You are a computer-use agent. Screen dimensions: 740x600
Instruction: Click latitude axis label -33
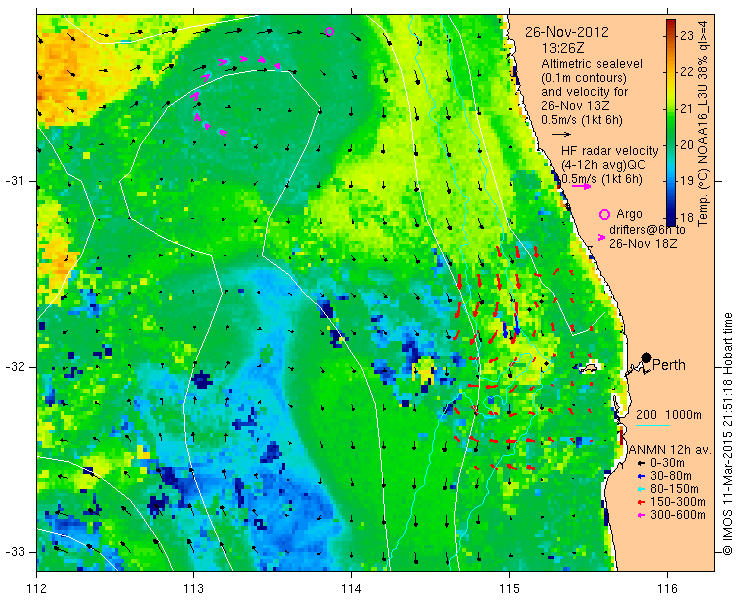click(14, 552)
